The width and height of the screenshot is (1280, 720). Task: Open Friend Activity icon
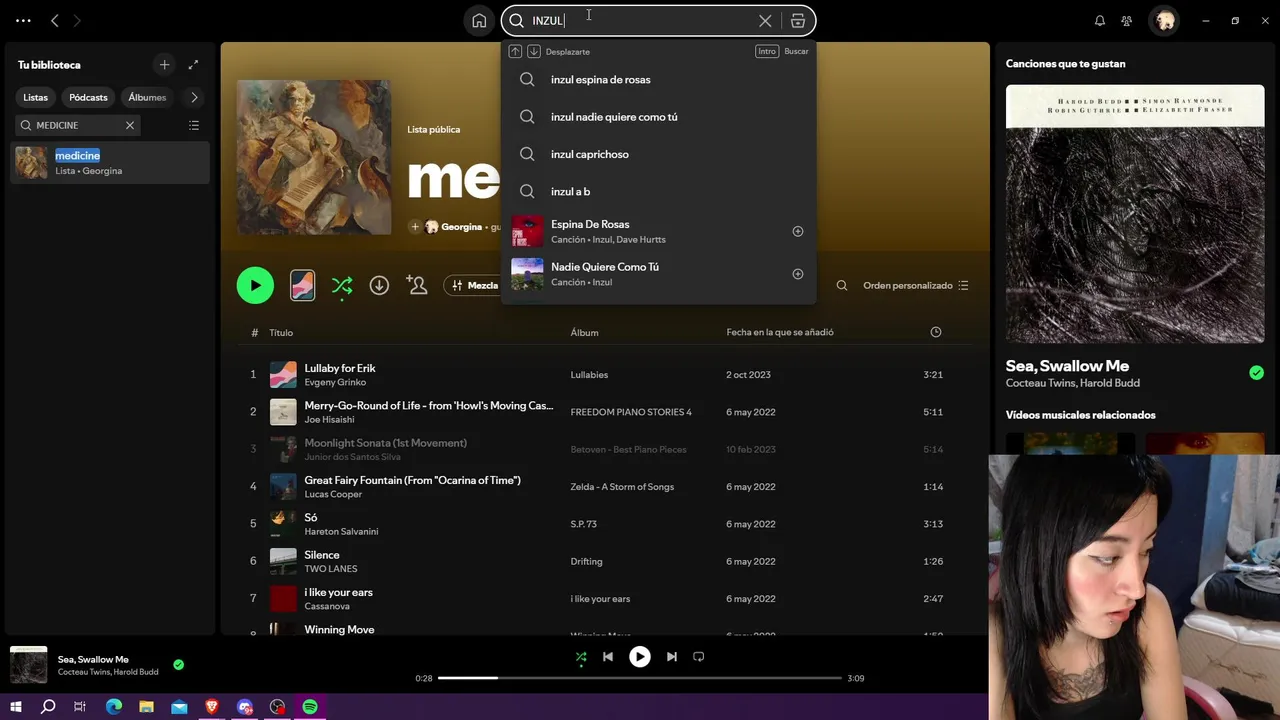tap(1127, 21)
